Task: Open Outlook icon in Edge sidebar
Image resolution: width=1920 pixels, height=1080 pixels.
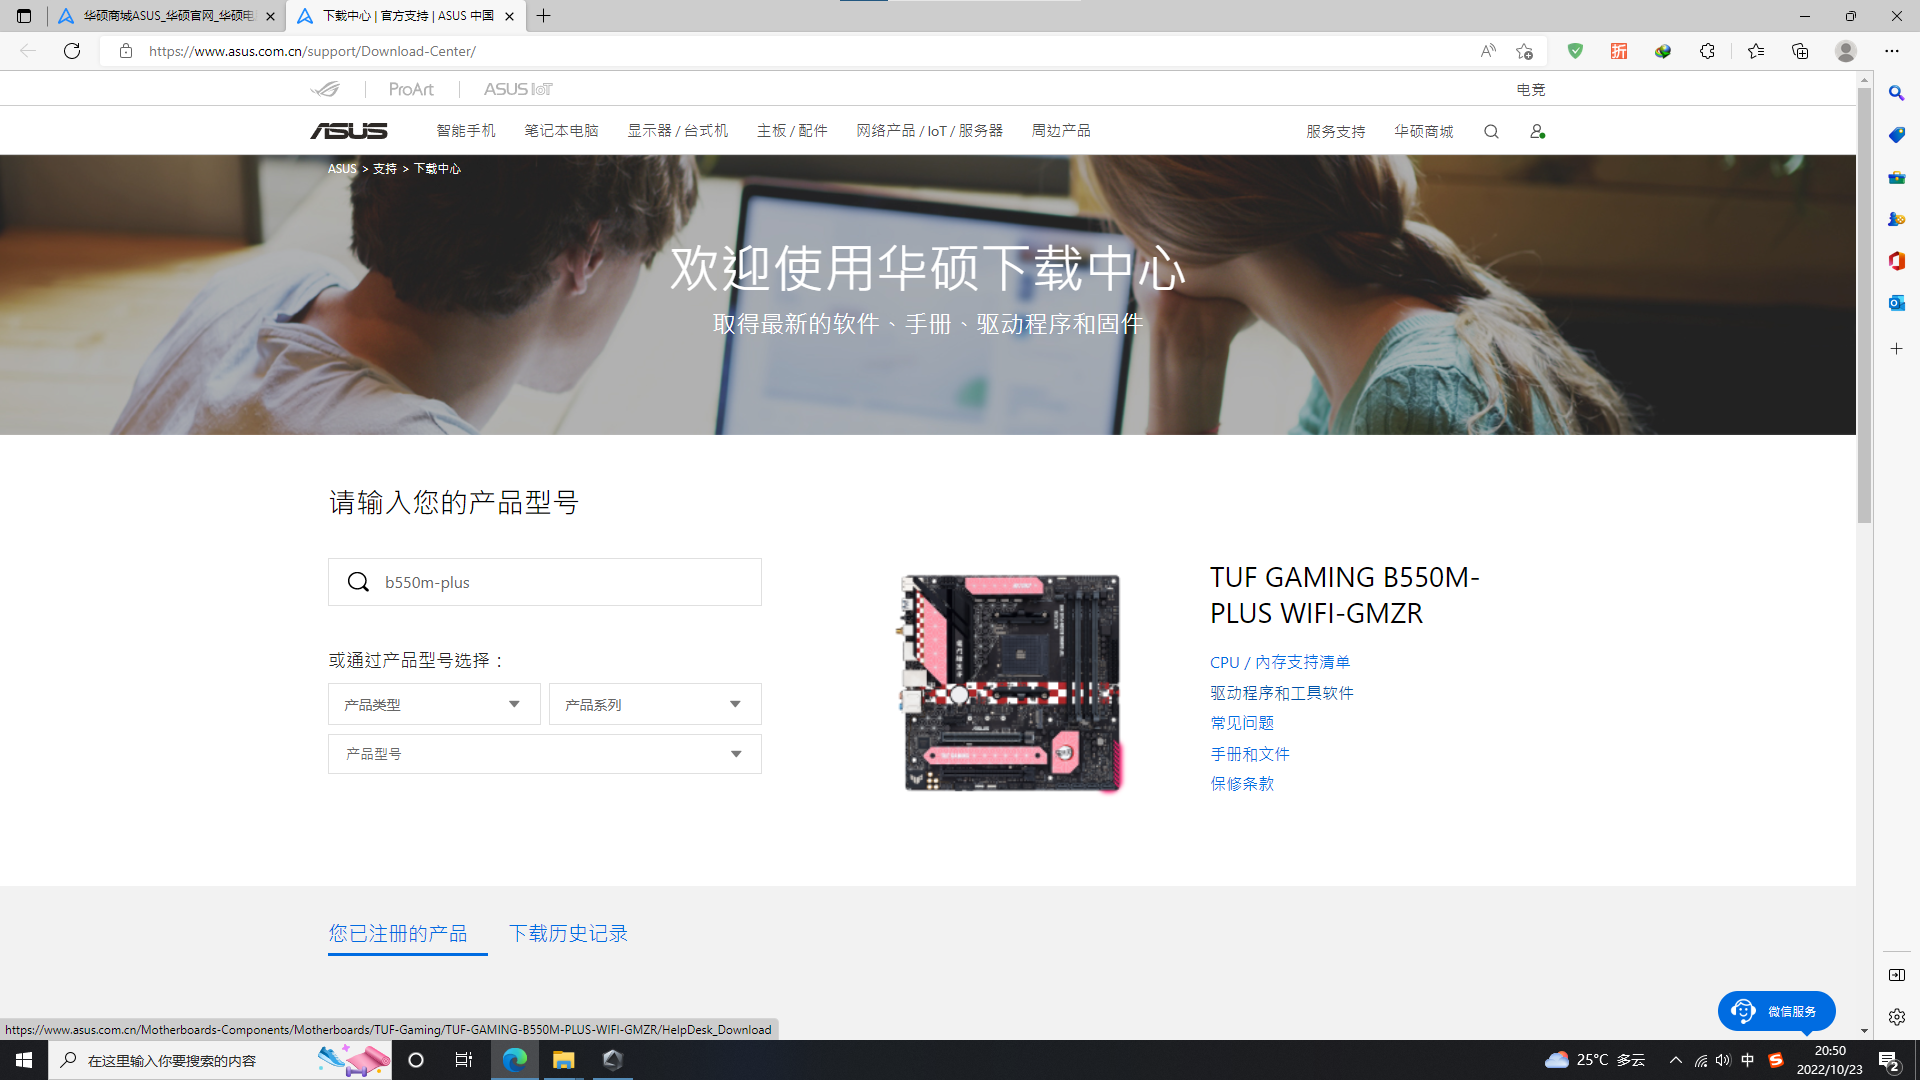Action: (x=1896, y=303)
